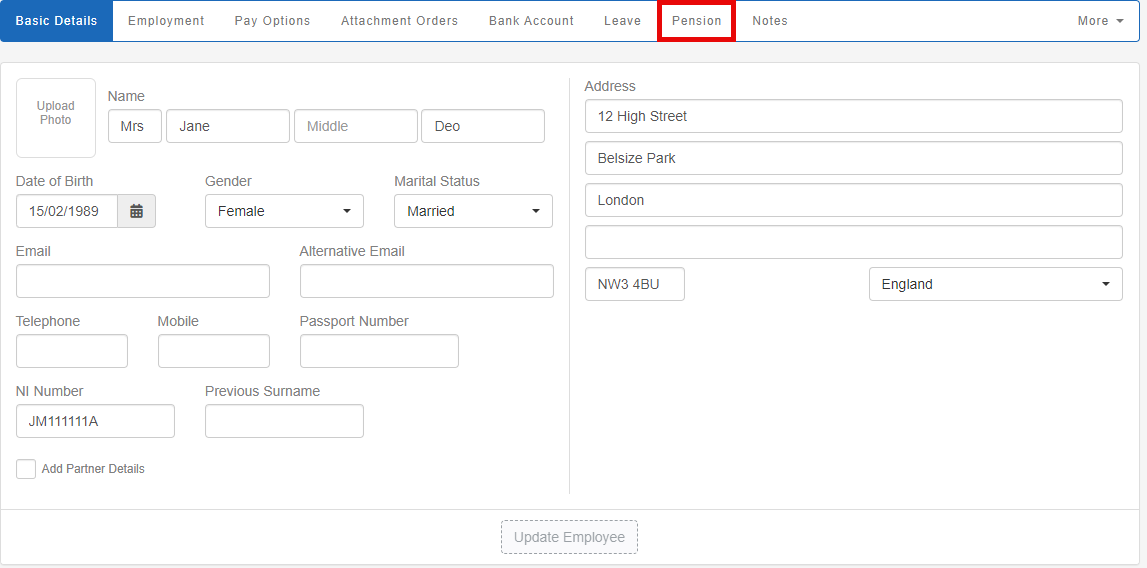Viewport: 1147px width, 568px height.
Task: Click the surname field with Deo
Action: [483, 126]
